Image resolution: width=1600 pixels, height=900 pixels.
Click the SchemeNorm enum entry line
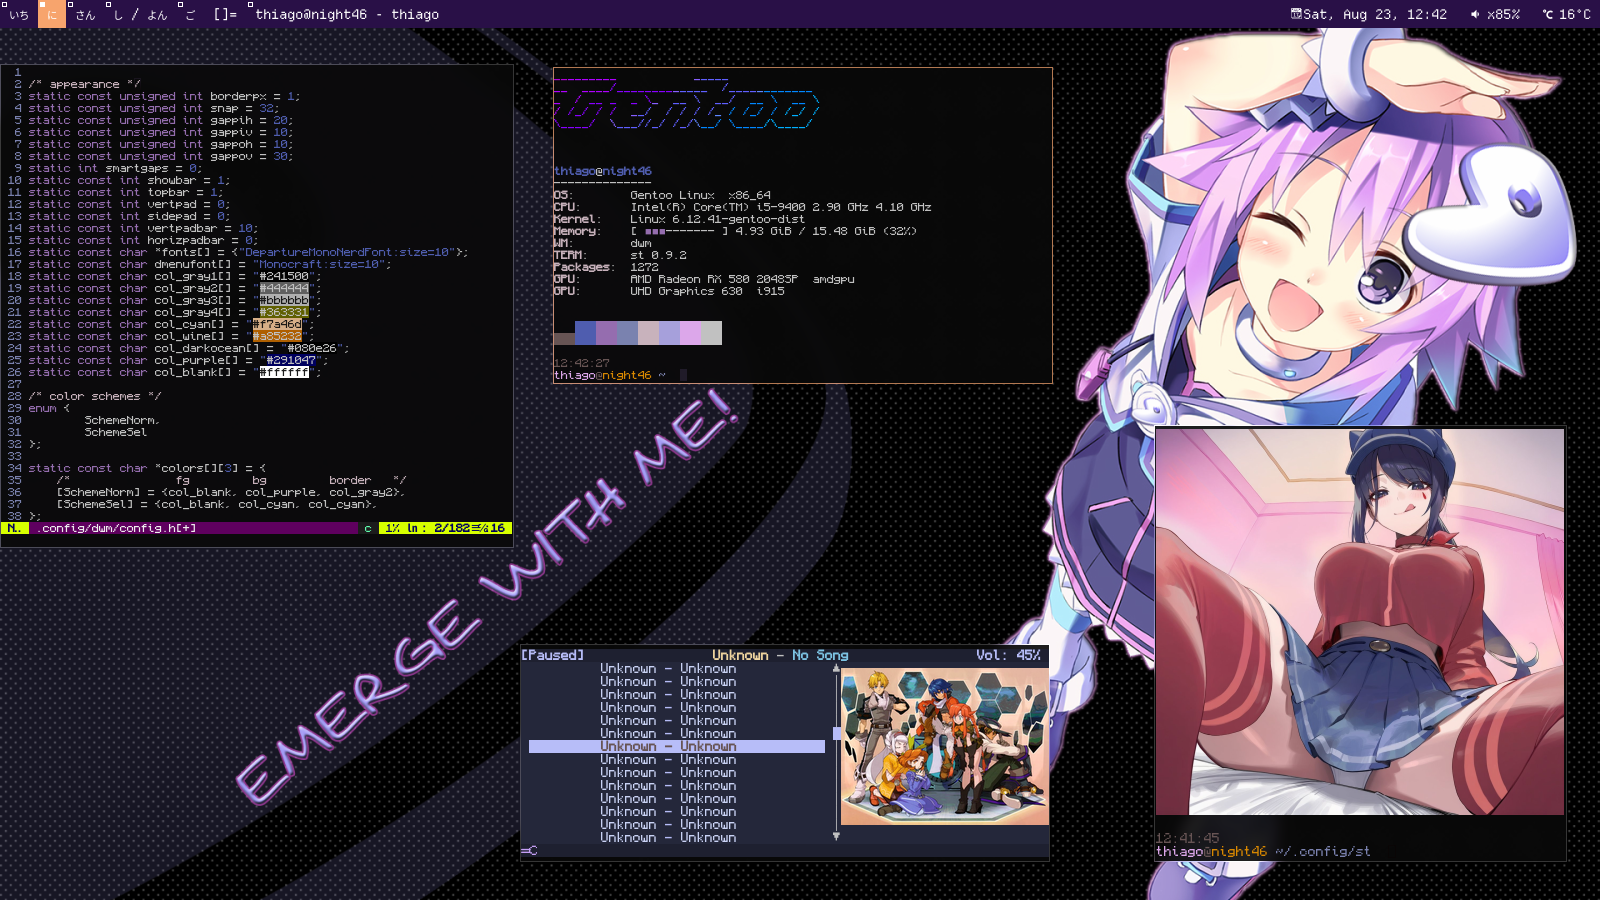(x=122, y=420)
